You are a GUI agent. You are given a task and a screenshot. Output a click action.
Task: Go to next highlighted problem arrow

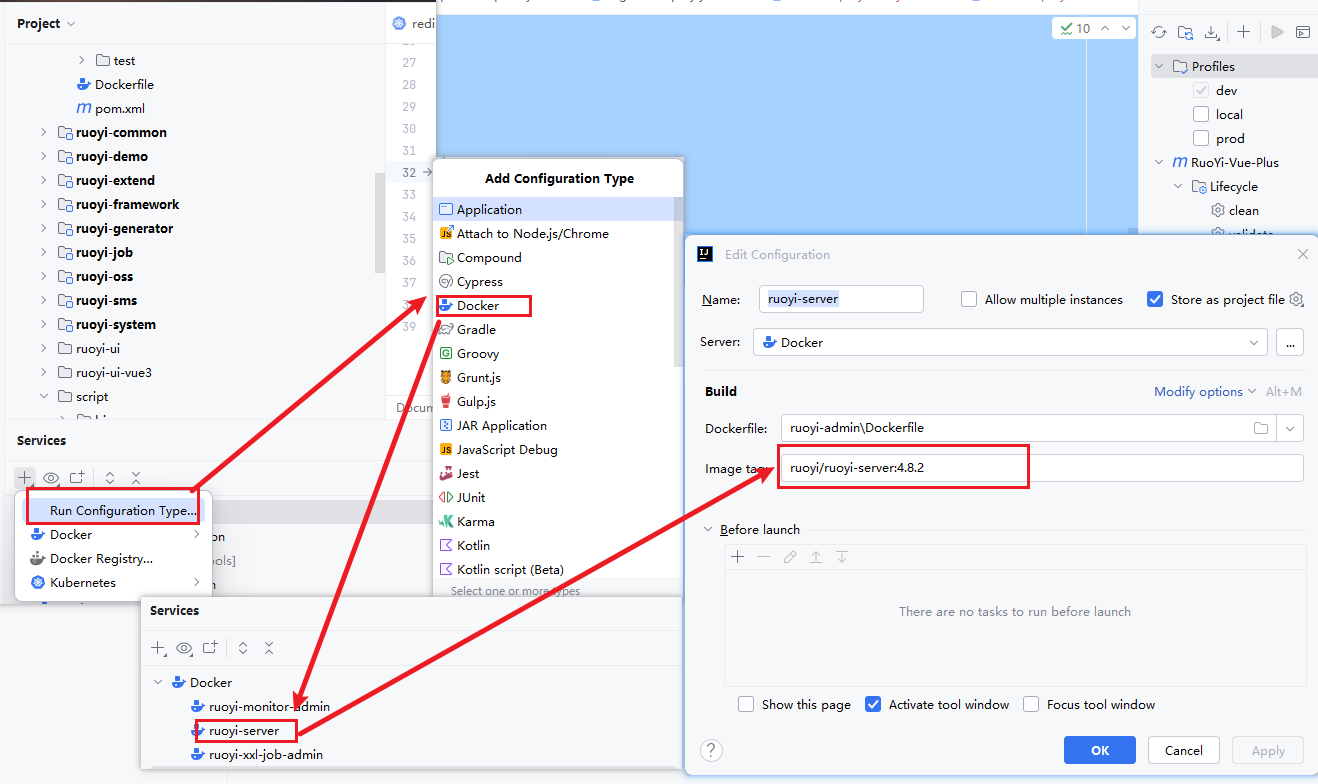point(1127,29)
